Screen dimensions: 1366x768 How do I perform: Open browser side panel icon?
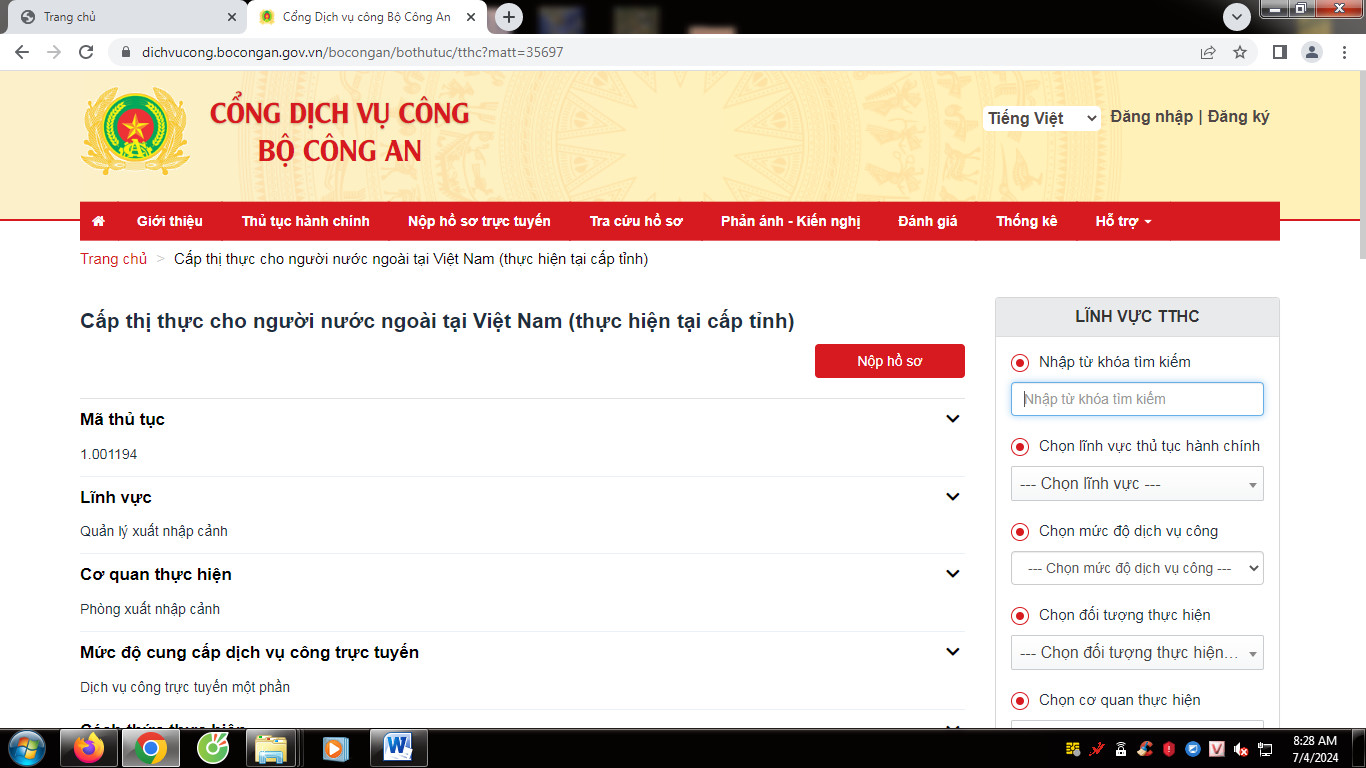(1279, 52)
